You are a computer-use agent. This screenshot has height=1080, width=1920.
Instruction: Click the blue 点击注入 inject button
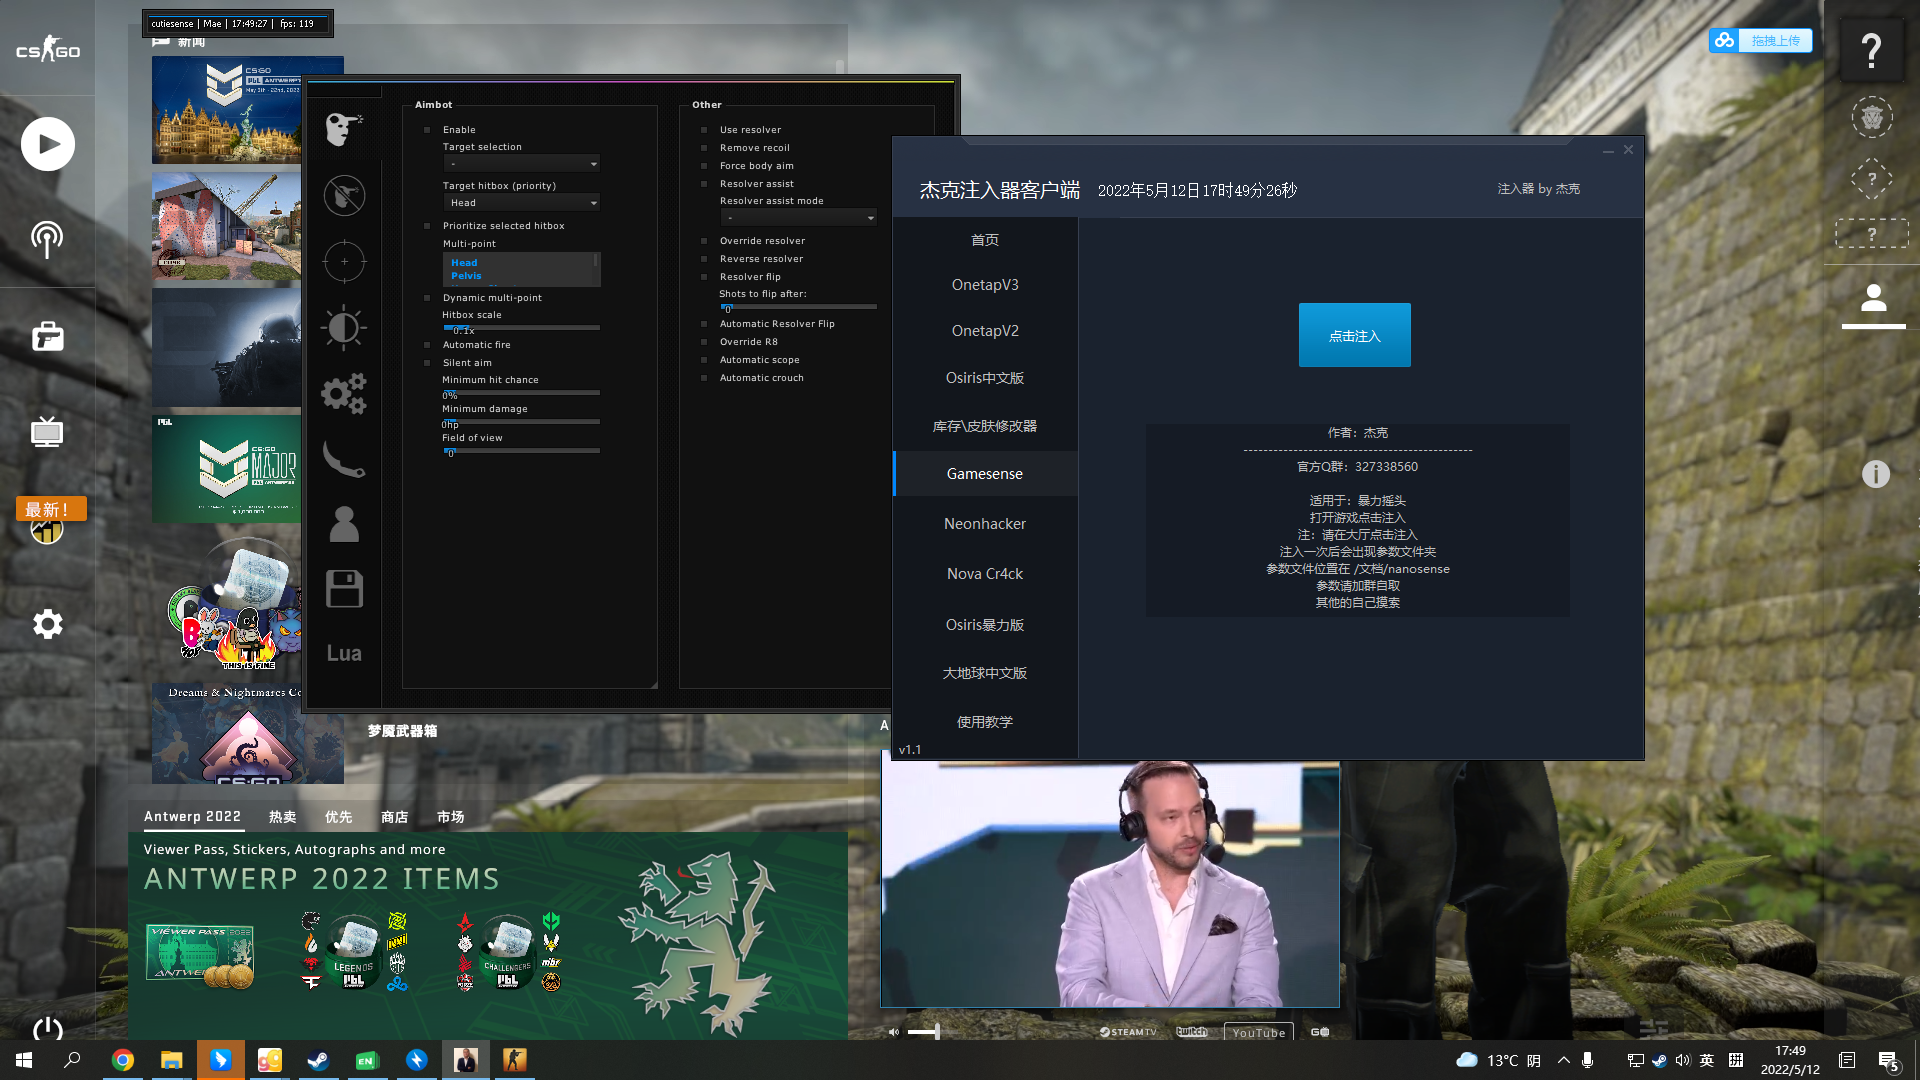(1354, 335)
